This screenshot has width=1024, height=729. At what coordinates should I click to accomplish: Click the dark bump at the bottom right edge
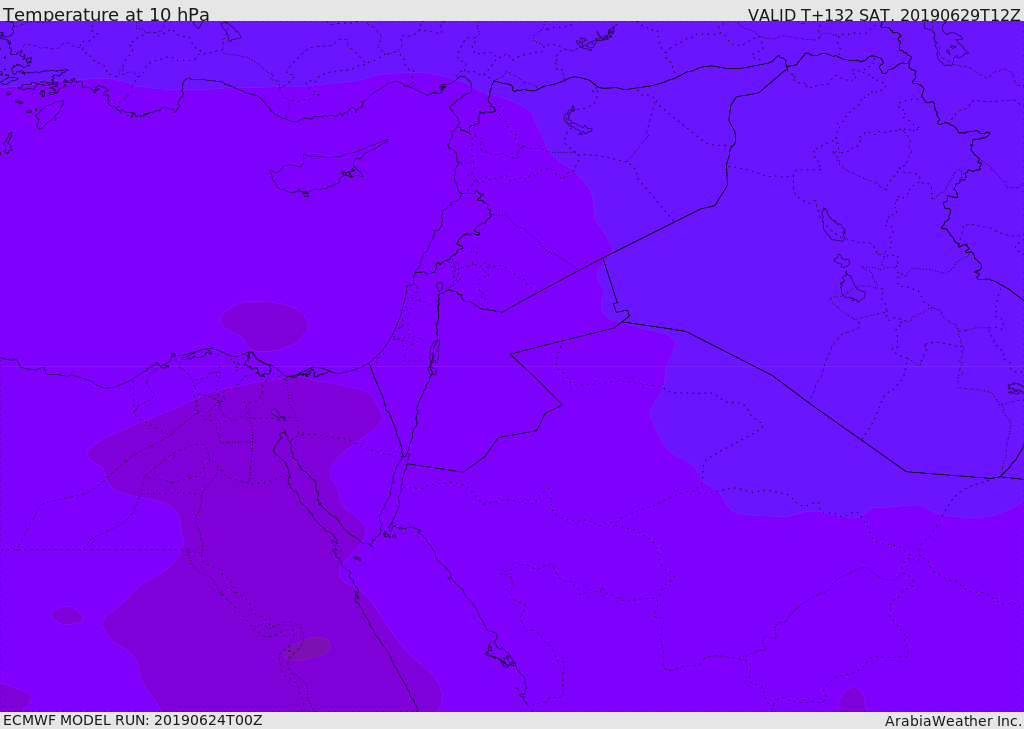(852, 700)
